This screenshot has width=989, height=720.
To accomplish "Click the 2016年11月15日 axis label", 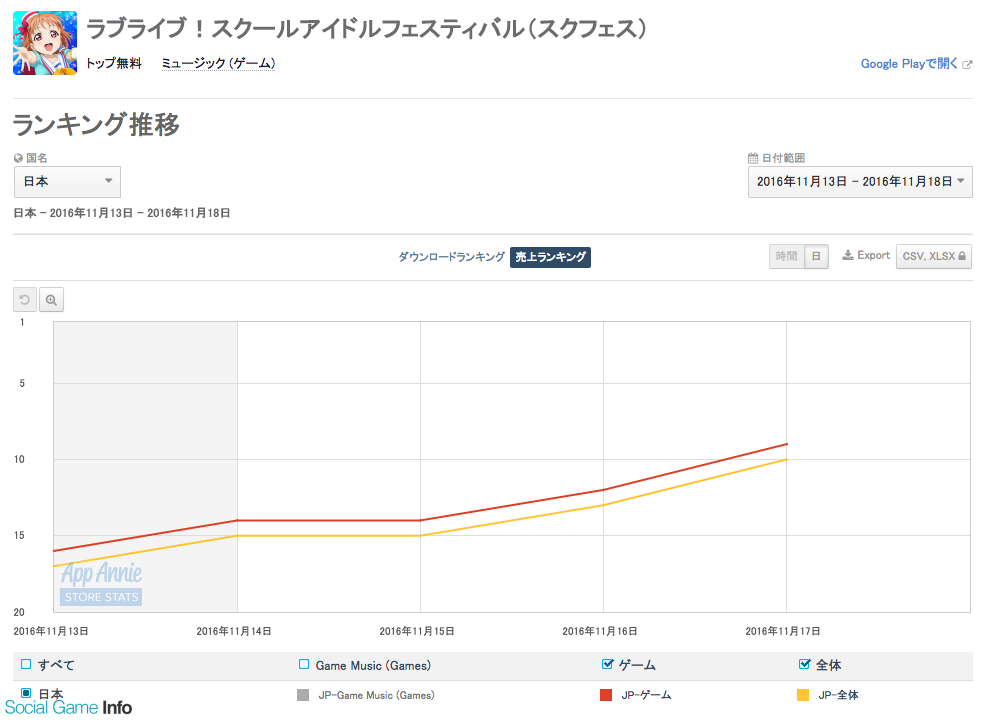I will pyautogui.click(x=417, y=631).
